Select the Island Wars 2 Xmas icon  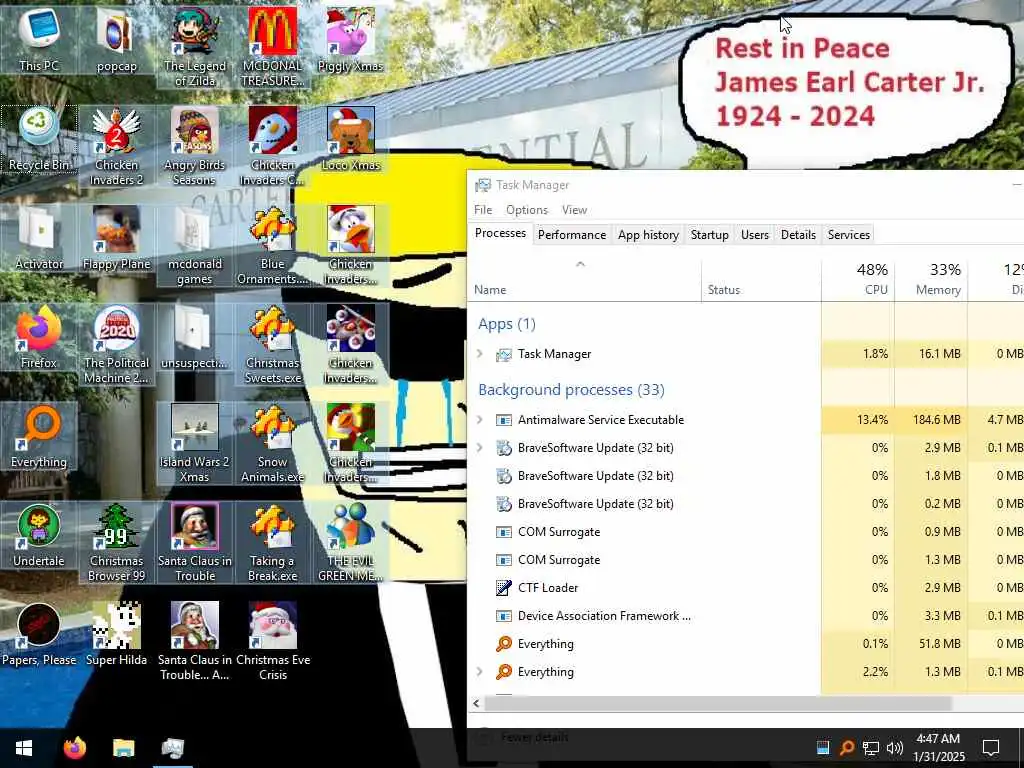pyautogui.click(x=195, y=444)
